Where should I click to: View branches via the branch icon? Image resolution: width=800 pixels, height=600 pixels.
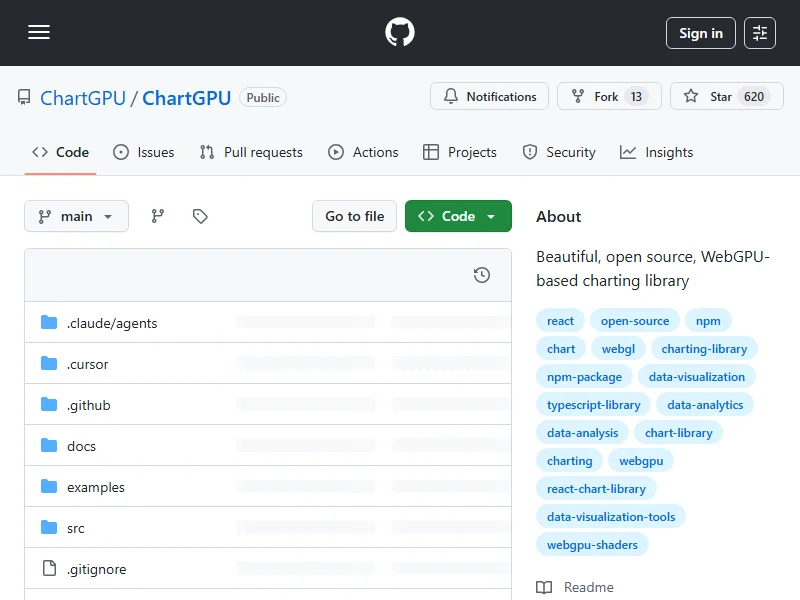click(x=158, y=216)
